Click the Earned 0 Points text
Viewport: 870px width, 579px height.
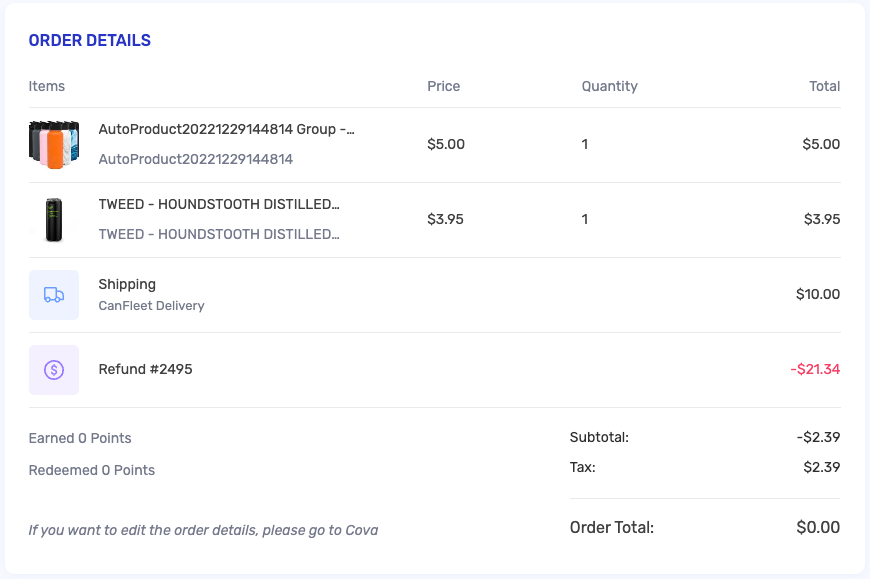coord(80,438)
